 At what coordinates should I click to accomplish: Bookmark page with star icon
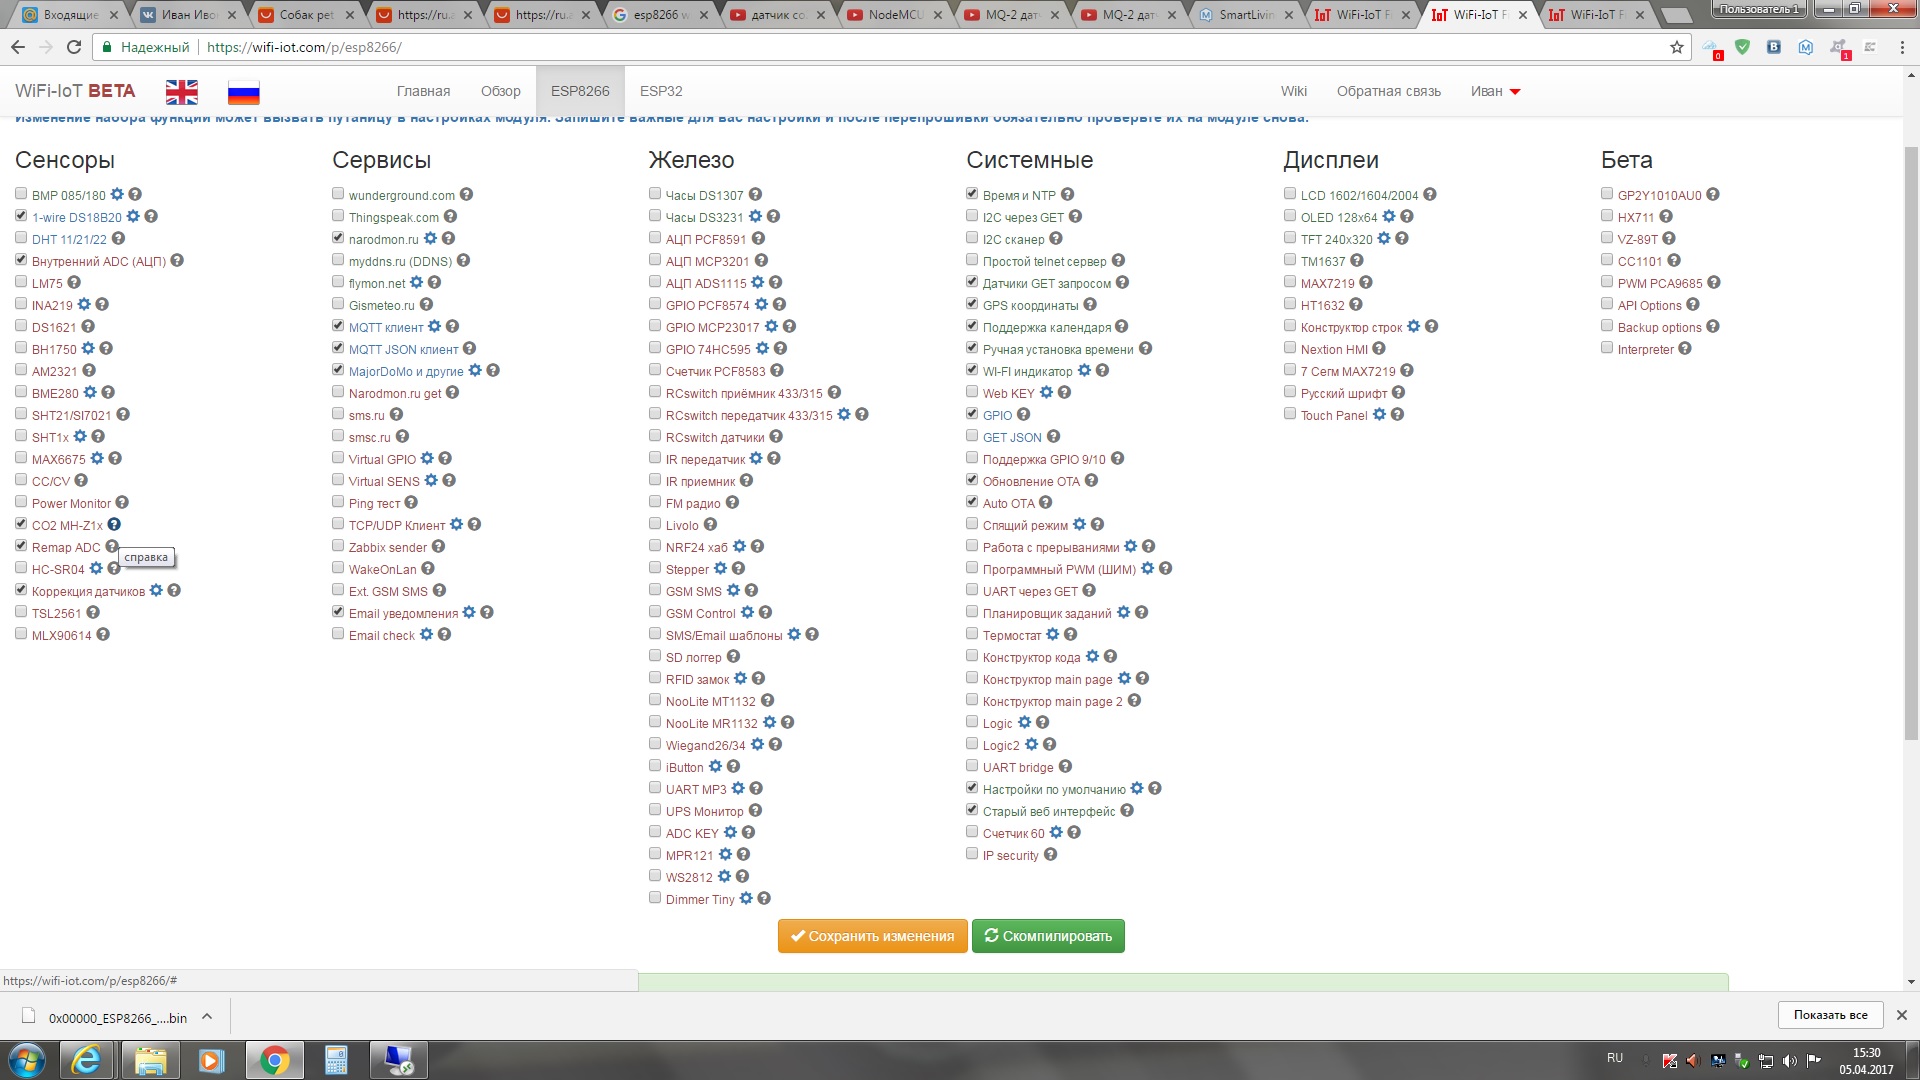click(x=1677, y=47)
